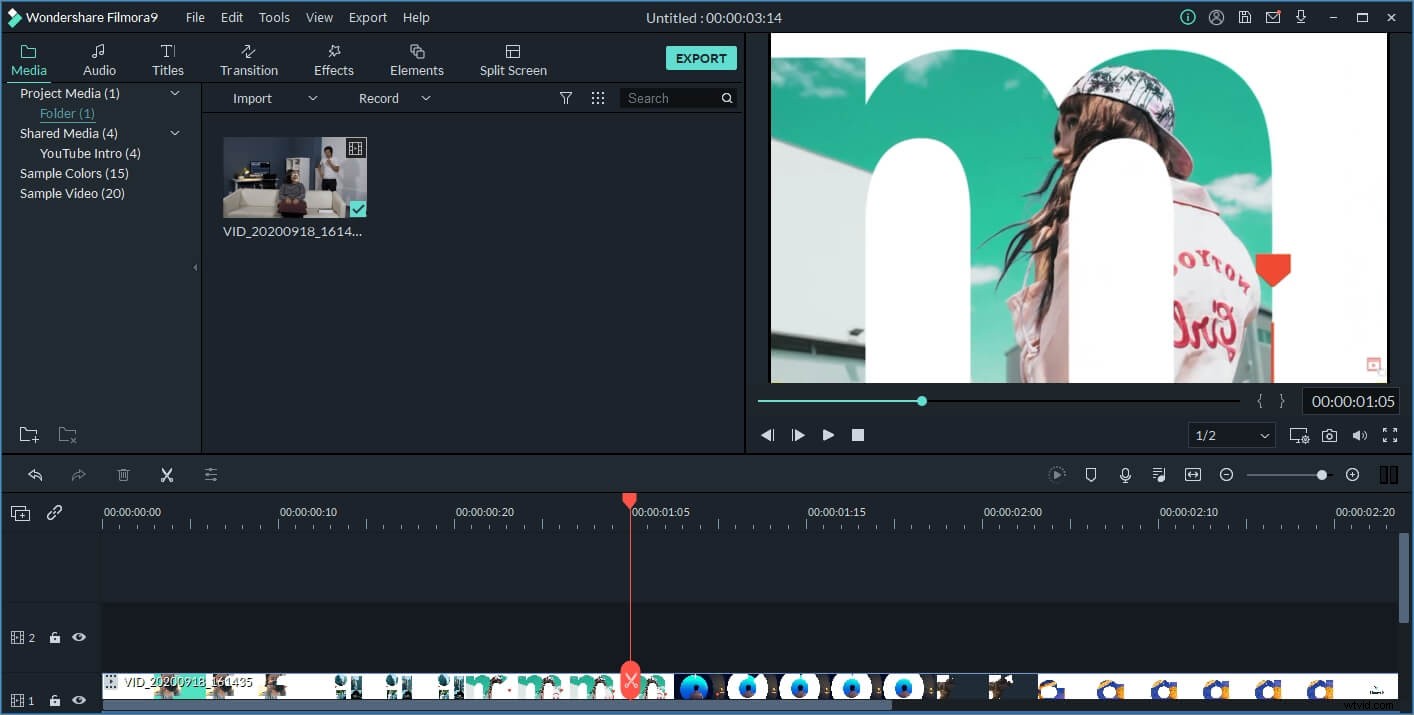Toggle the media filter funnel icon
1414x715 pixels.
pyautogui.click(x=566, y=97)
